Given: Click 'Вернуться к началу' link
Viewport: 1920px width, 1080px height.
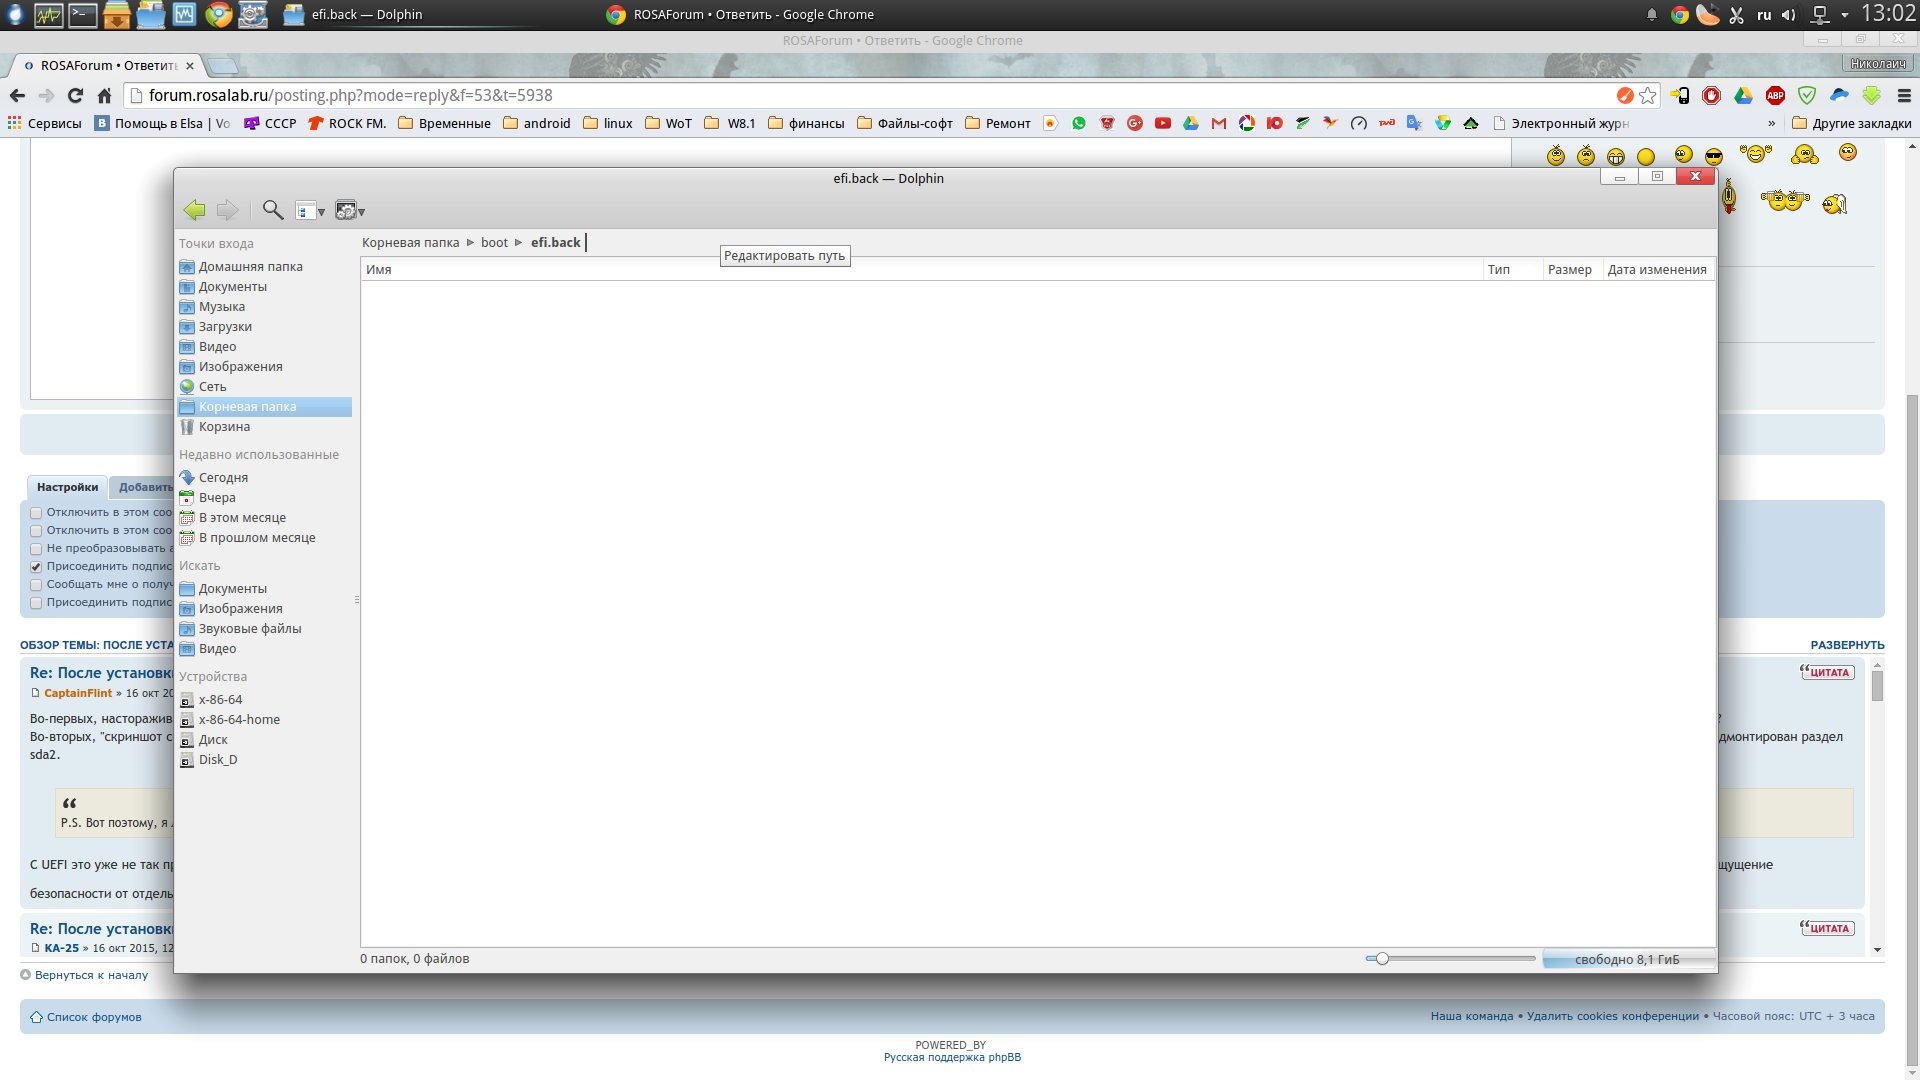Looking at the screenshot, I should [91, 975].
